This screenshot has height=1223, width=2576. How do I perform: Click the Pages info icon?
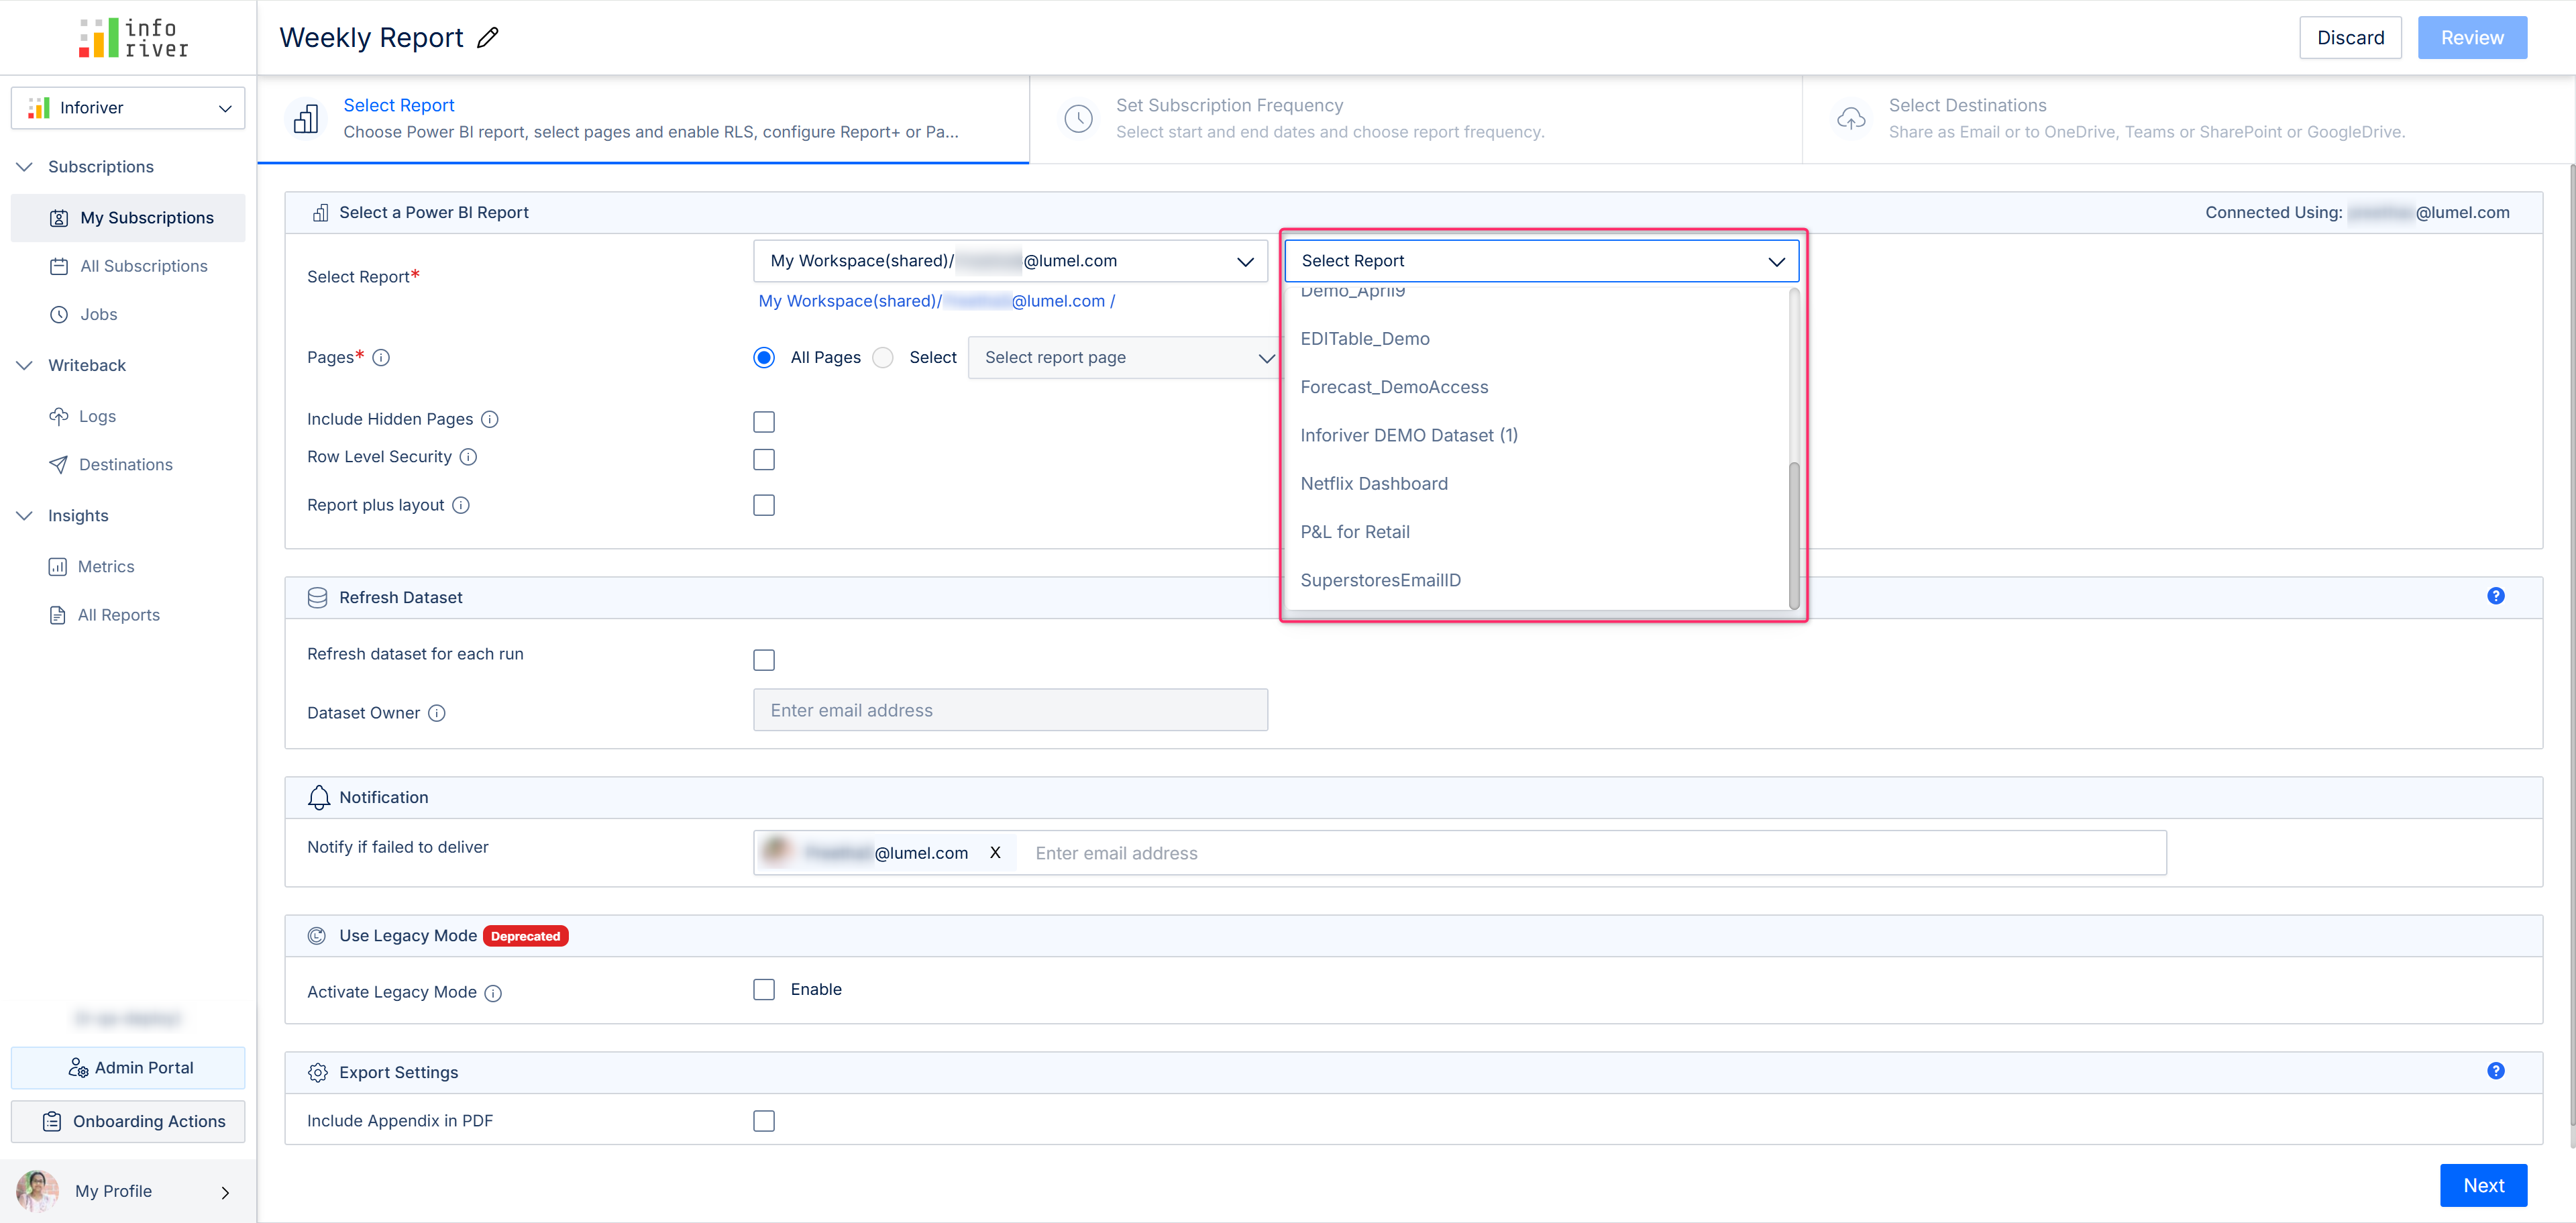[x=381, y=358]
